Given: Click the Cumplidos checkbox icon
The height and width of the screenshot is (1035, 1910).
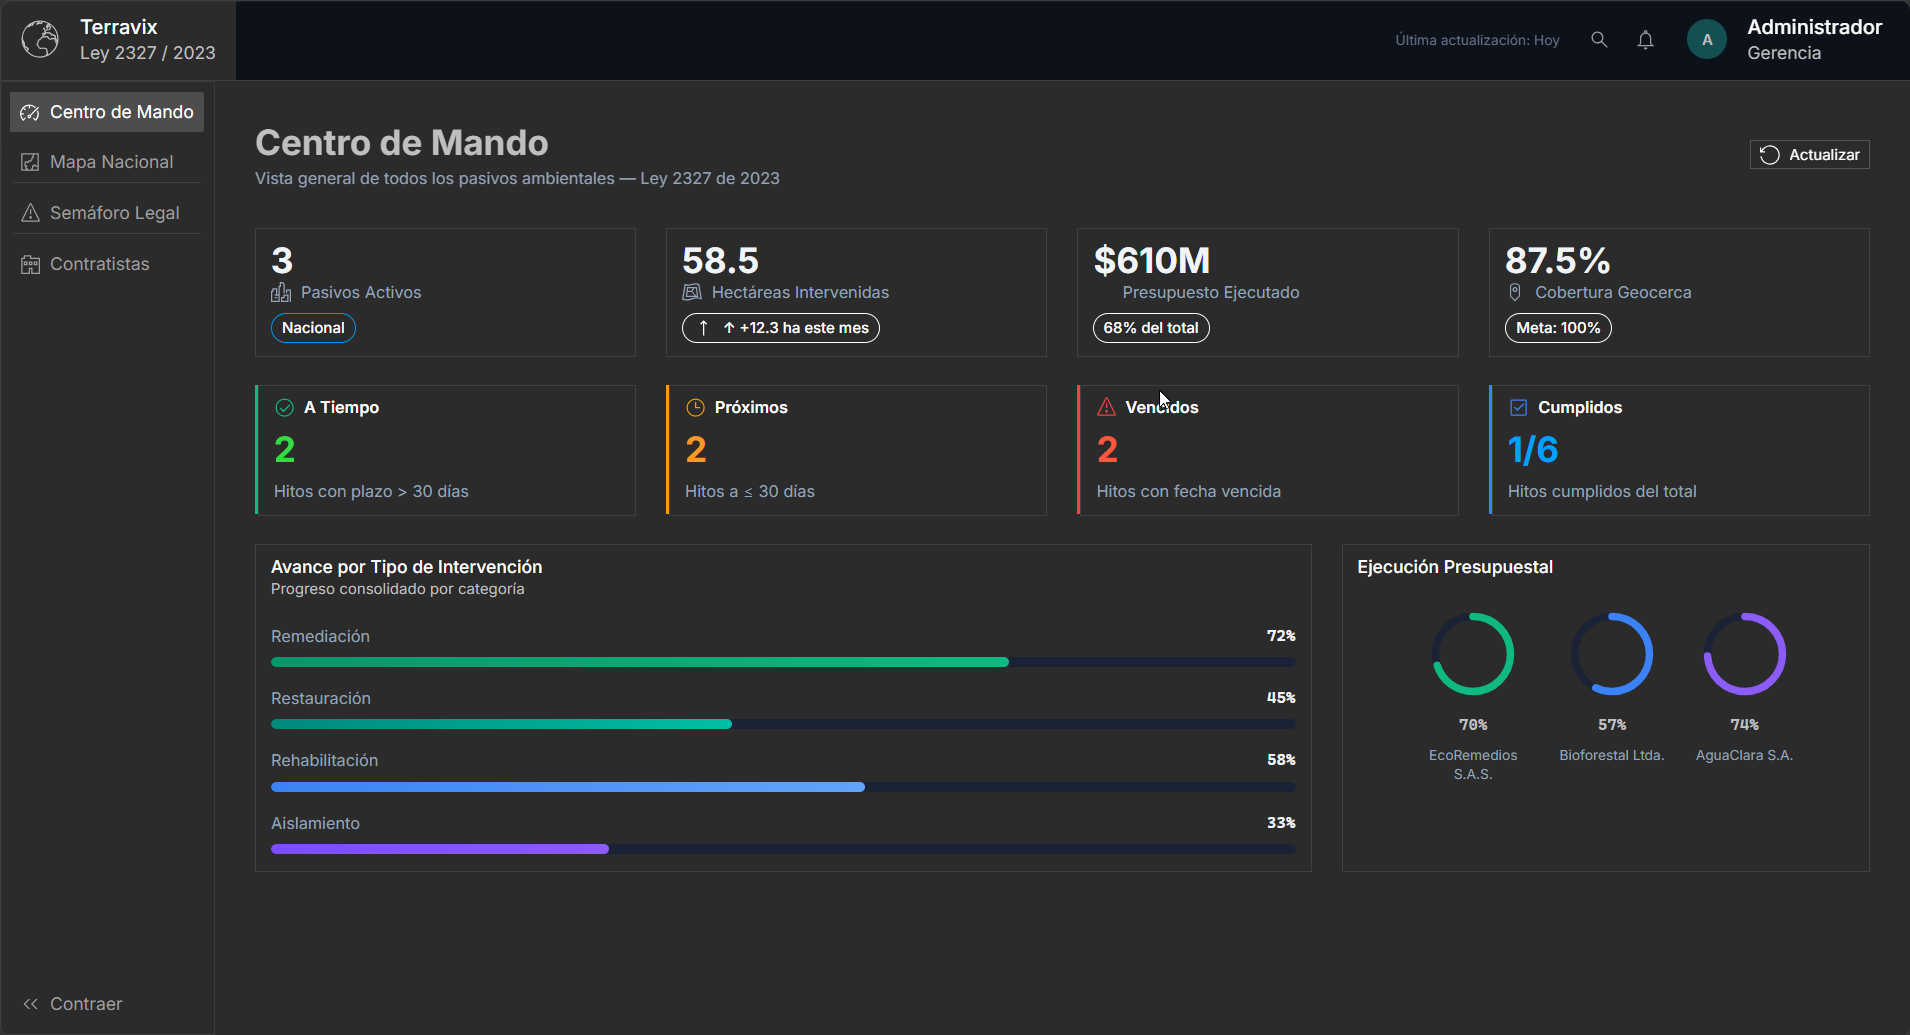Looking at the screenshot, I should point(1518,407).
